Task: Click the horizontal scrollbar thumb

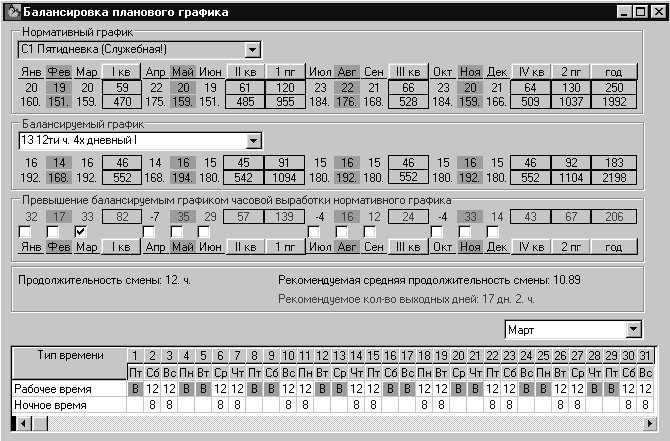Action: [41, 423]
